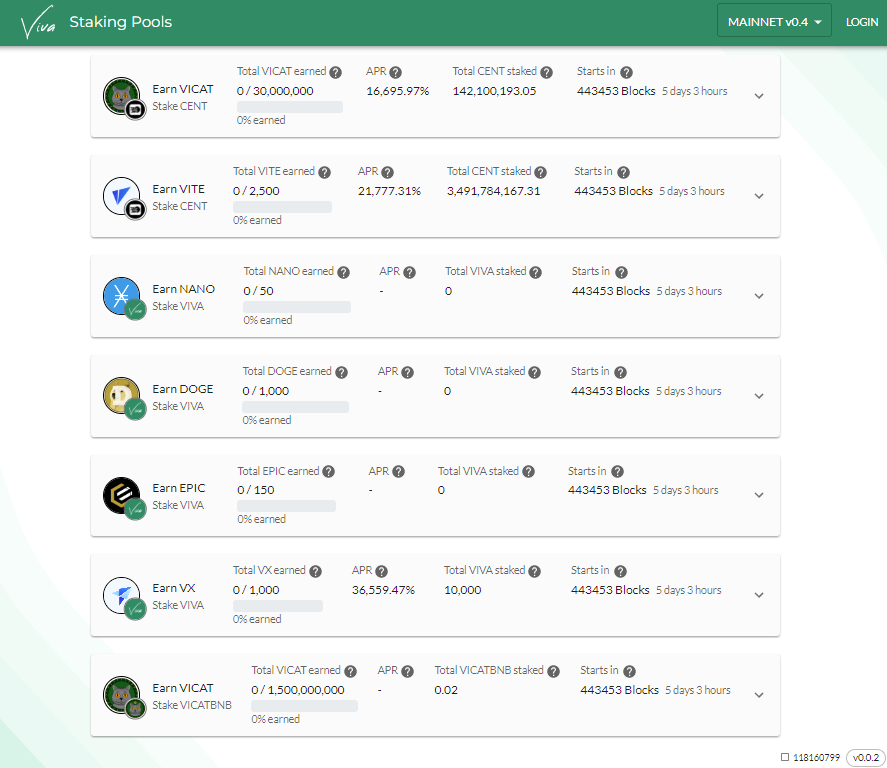Click the NANO token icon

click(122, 296)
